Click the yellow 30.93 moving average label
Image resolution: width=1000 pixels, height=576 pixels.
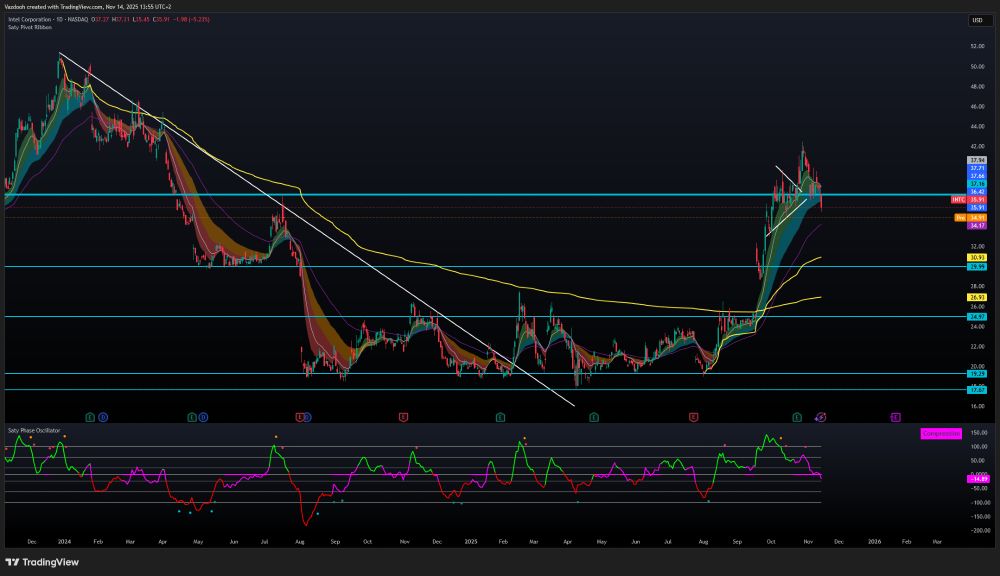pos(977,258)
